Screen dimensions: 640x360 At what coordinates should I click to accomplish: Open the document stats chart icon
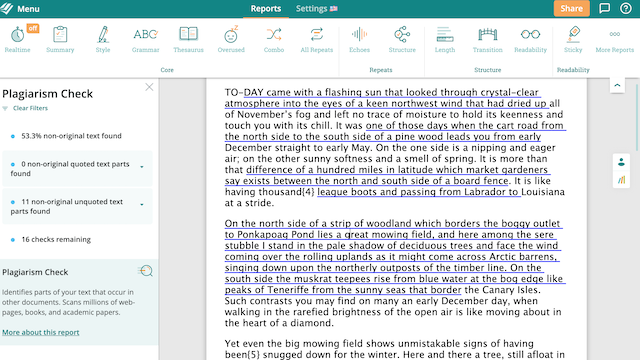pyautogui.click(x=621, y=180)
